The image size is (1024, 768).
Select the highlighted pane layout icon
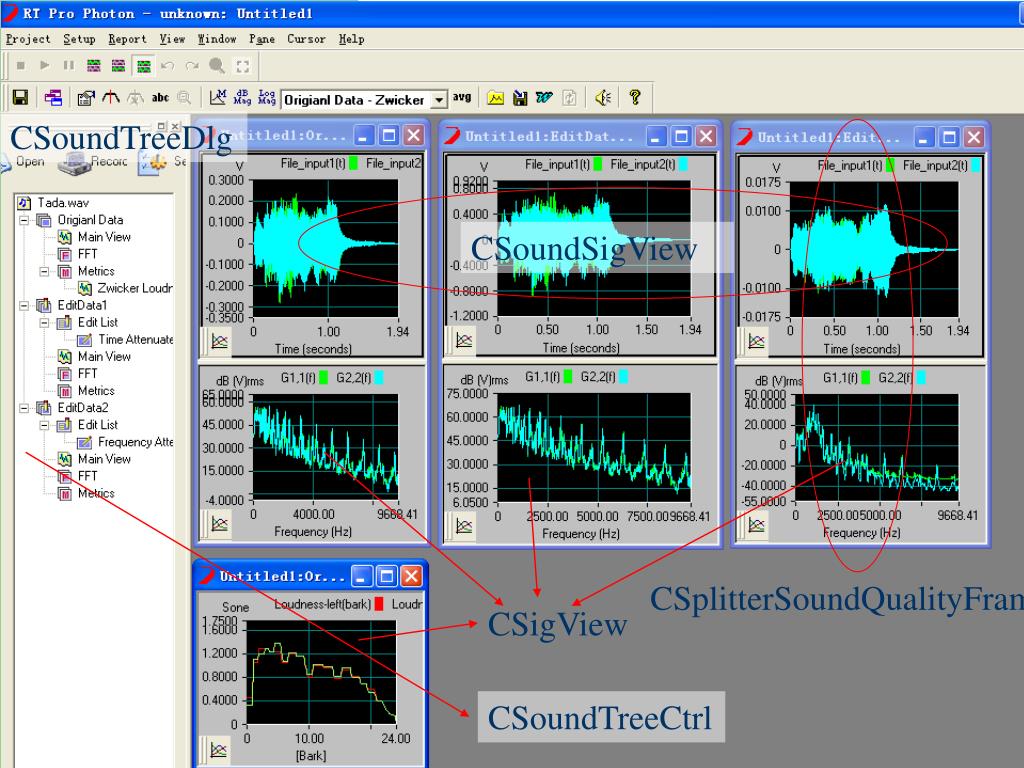[x=143, y=65]
